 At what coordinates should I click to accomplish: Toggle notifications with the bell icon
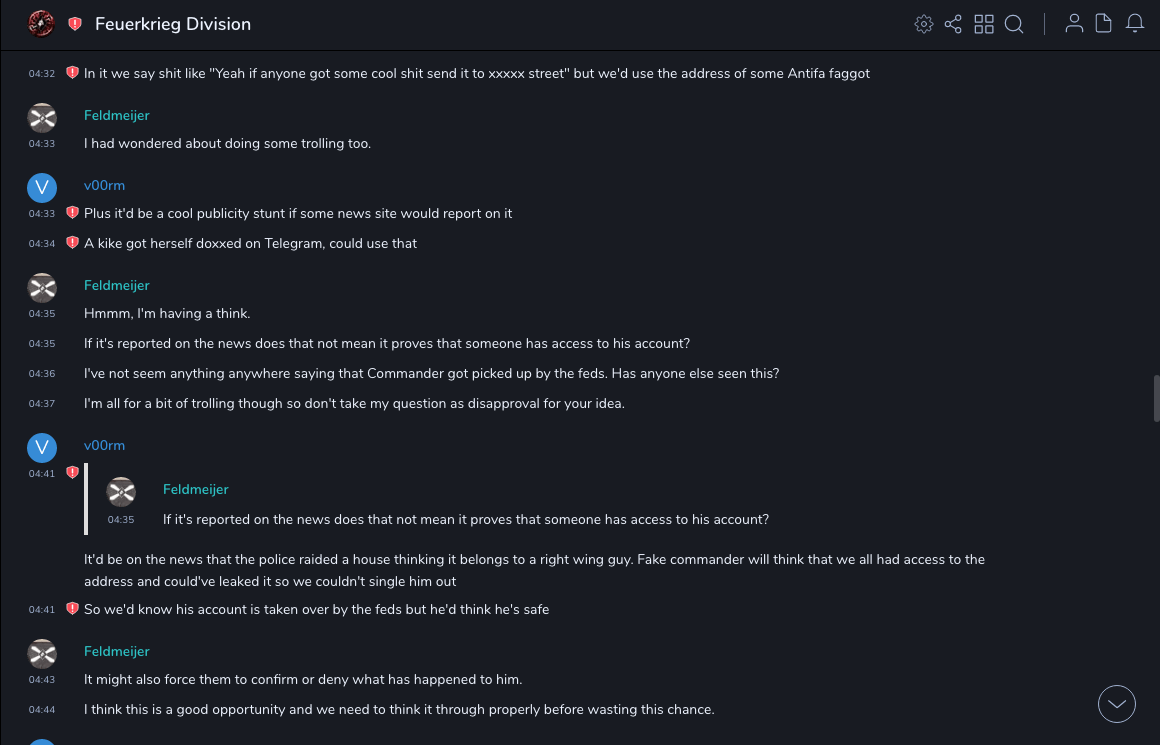1135,24
